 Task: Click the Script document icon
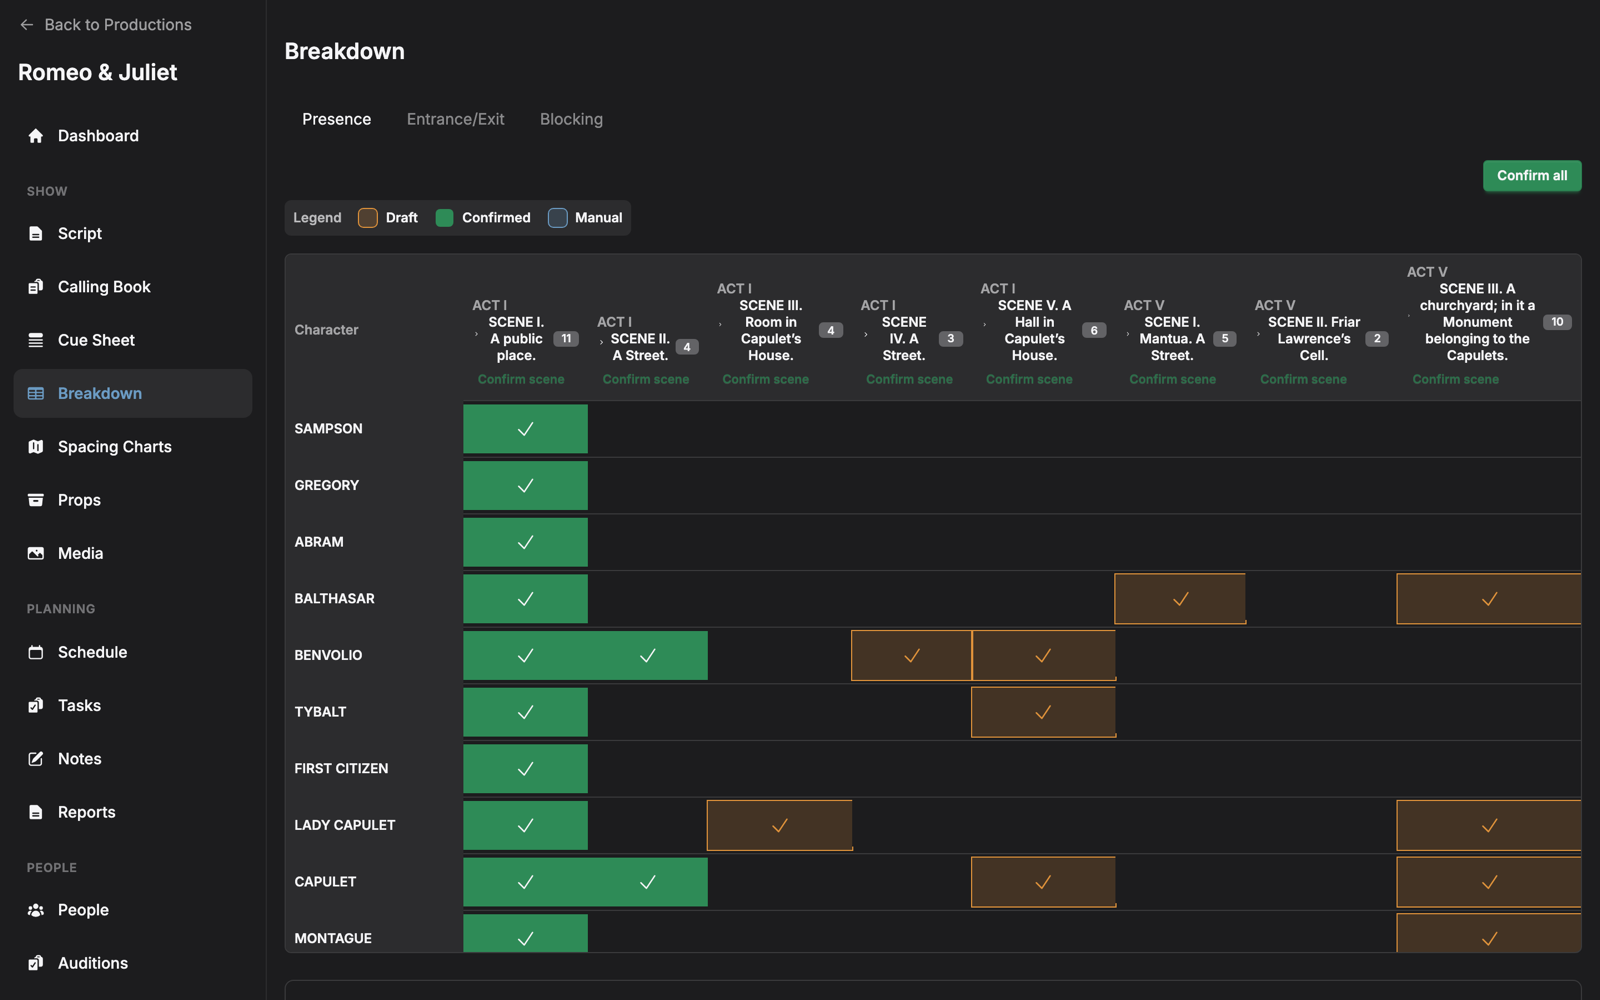pos(36,234)
